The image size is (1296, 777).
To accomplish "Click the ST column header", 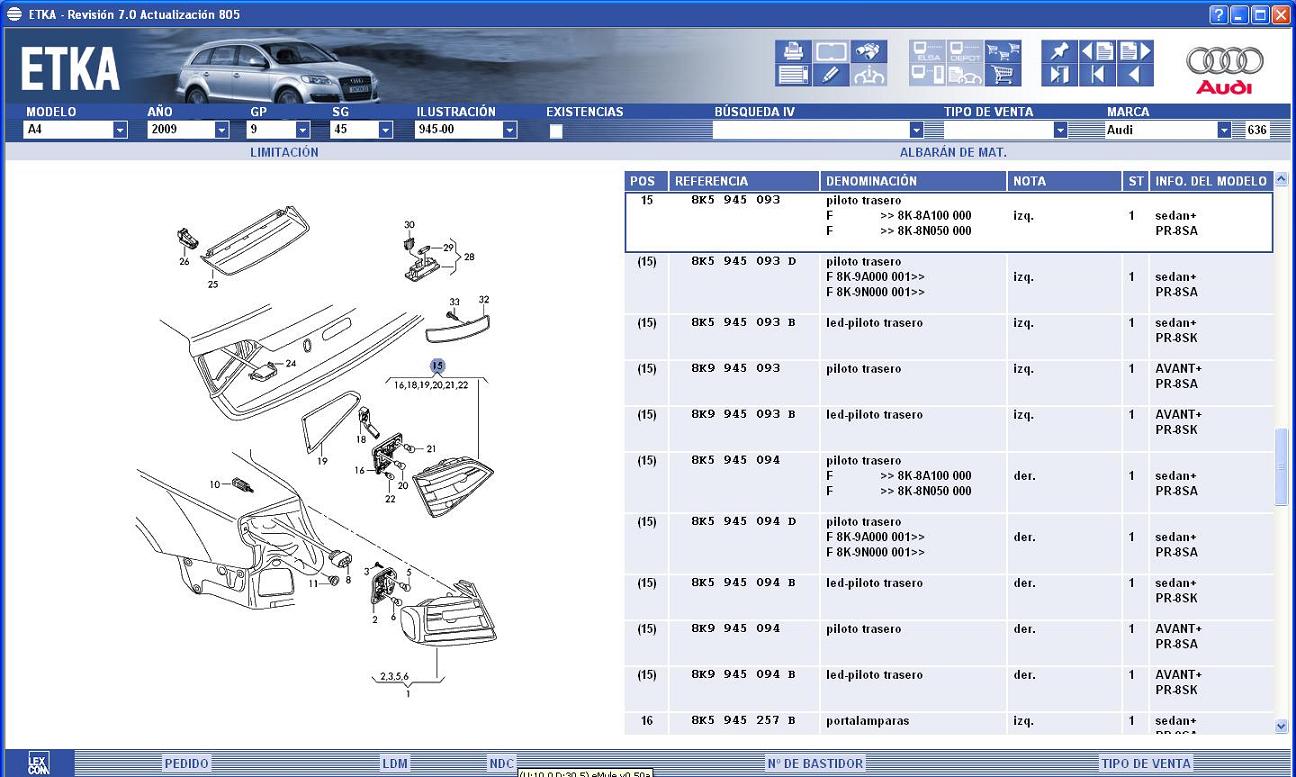I will point(1136,181).
